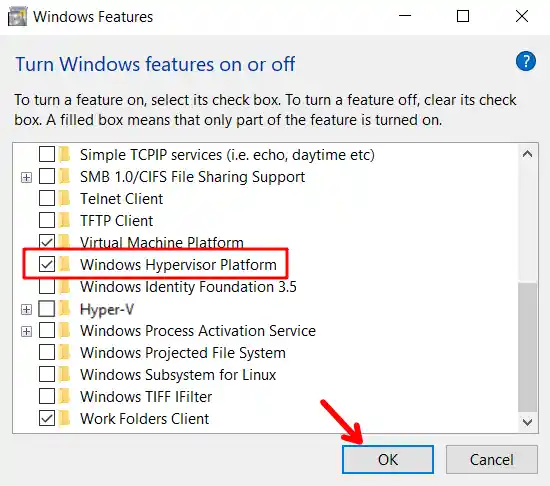
Task: Click folder icon beside TFTP Client
Action: [x=65, y=221]
